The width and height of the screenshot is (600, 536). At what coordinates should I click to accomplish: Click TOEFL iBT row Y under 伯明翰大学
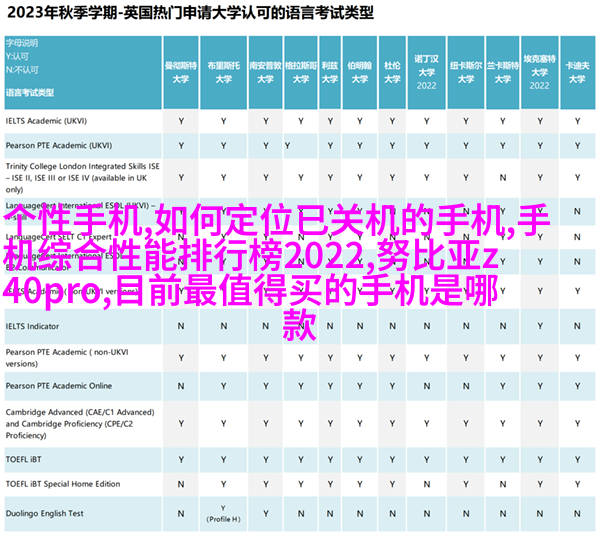(x=360, y=459)
